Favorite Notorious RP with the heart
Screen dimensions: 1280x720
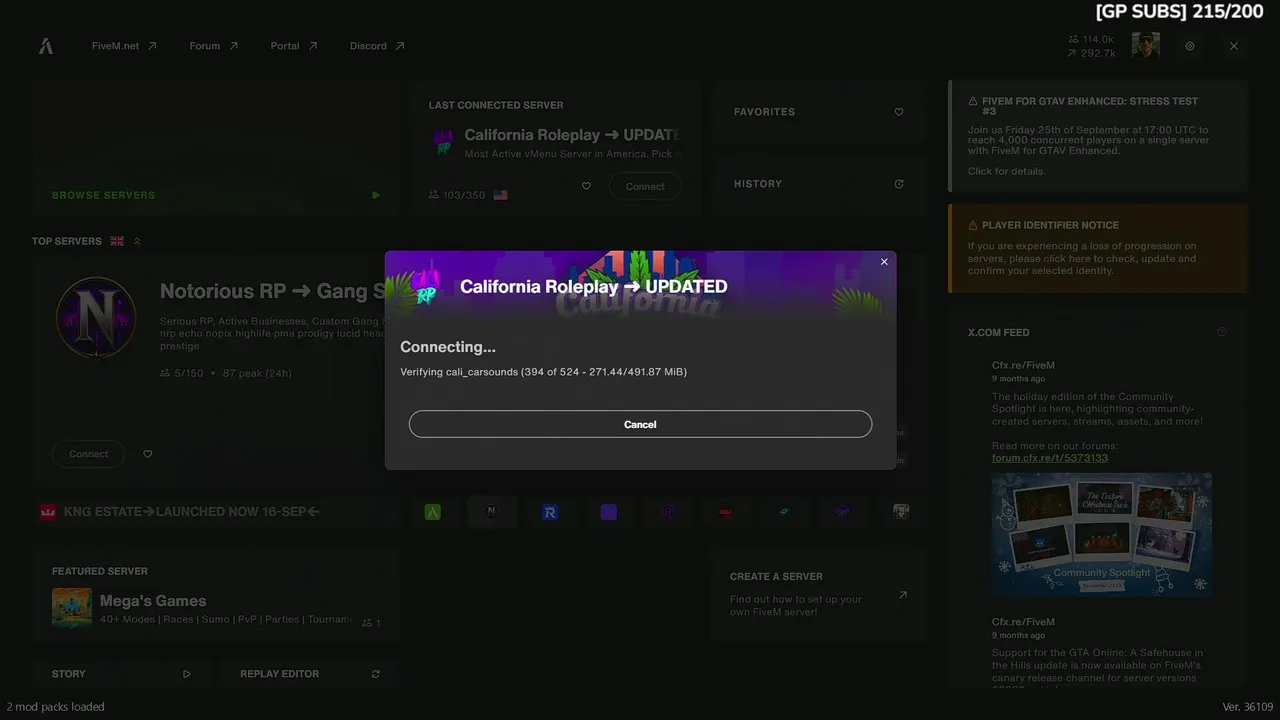click(148, 454)
